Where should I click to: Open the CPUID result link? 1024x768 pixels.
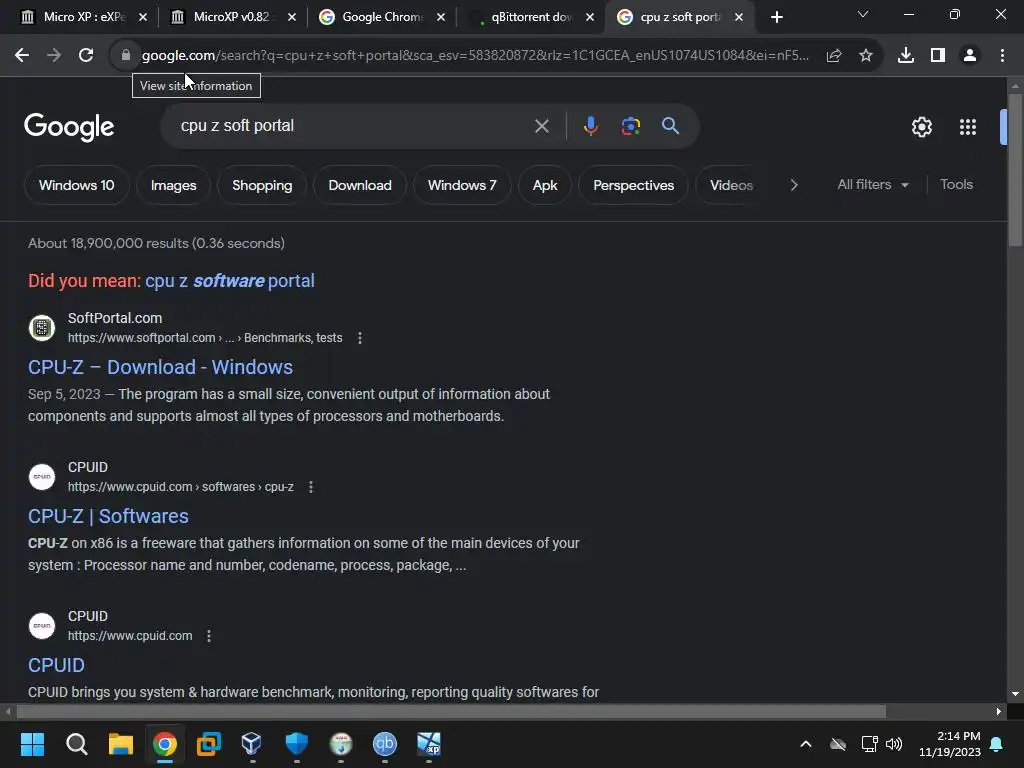pyautogui.click(x=56, y=665)
